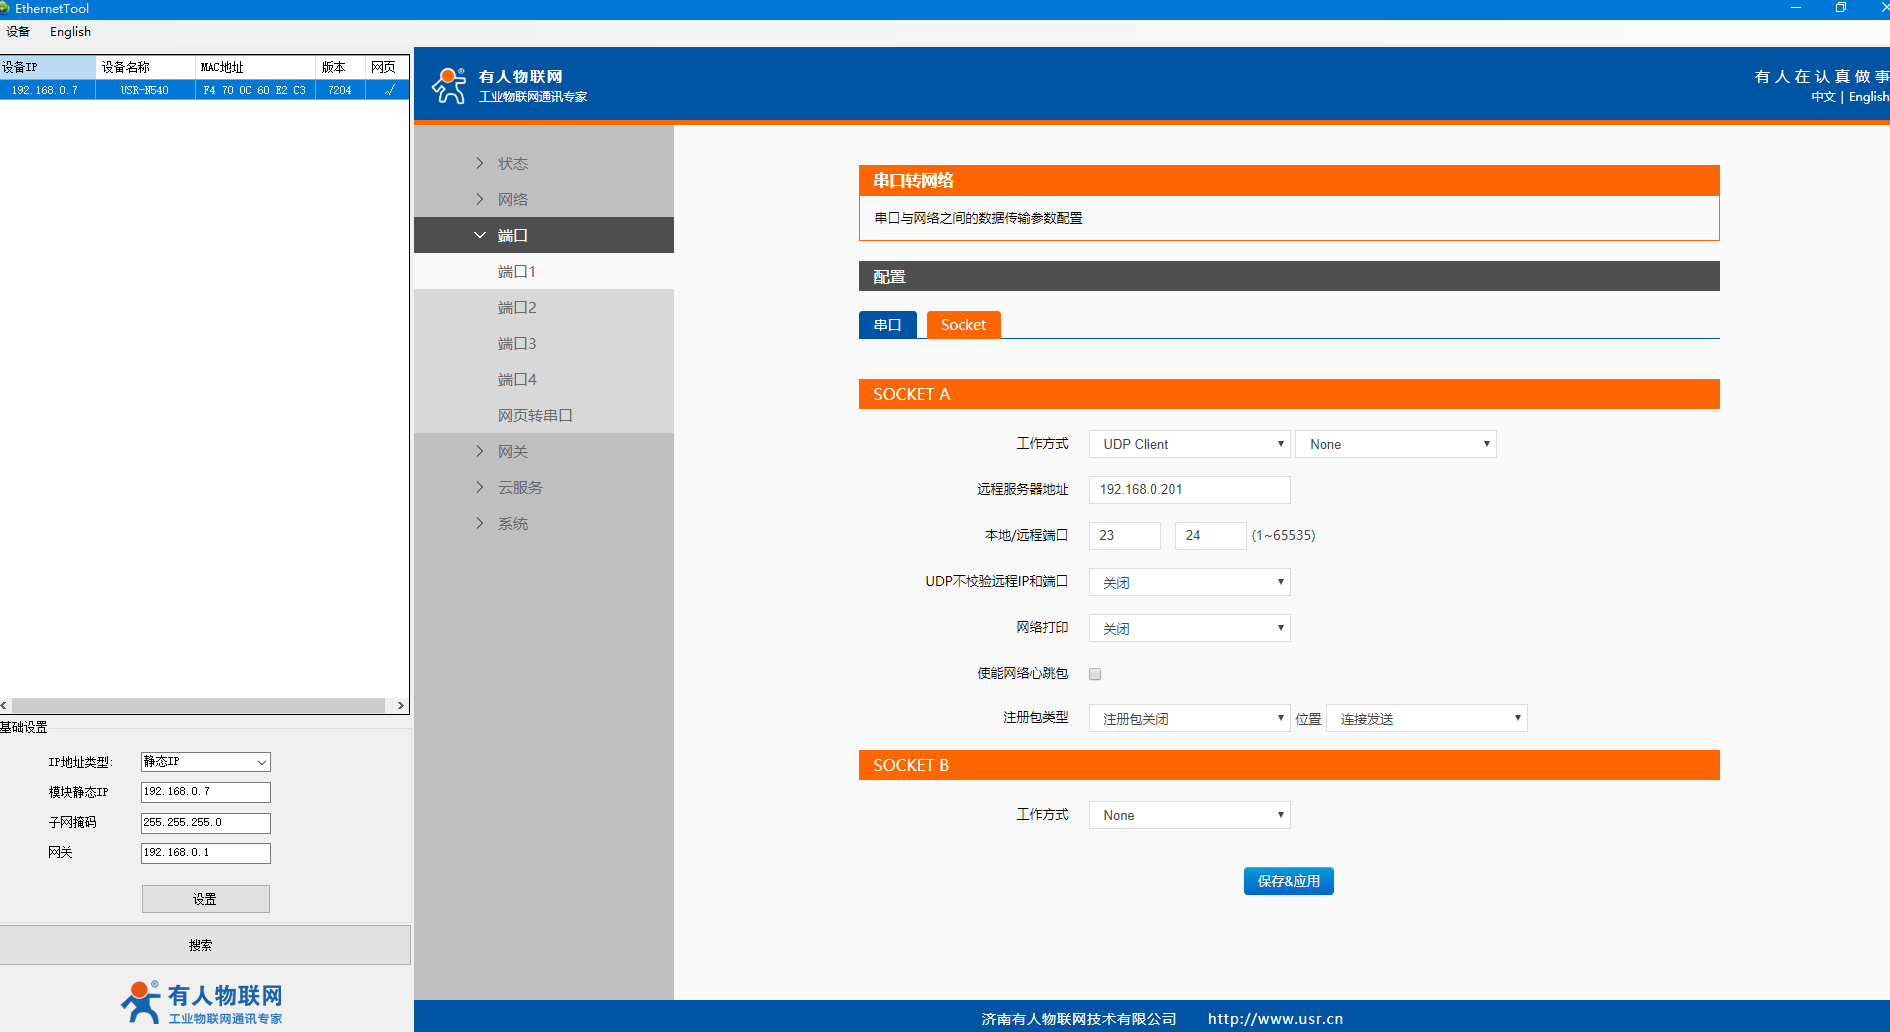Viewport: 1890px width, 1032px height.
Task: Click web page checkmark for USR-N540
Action: point(388,90)
